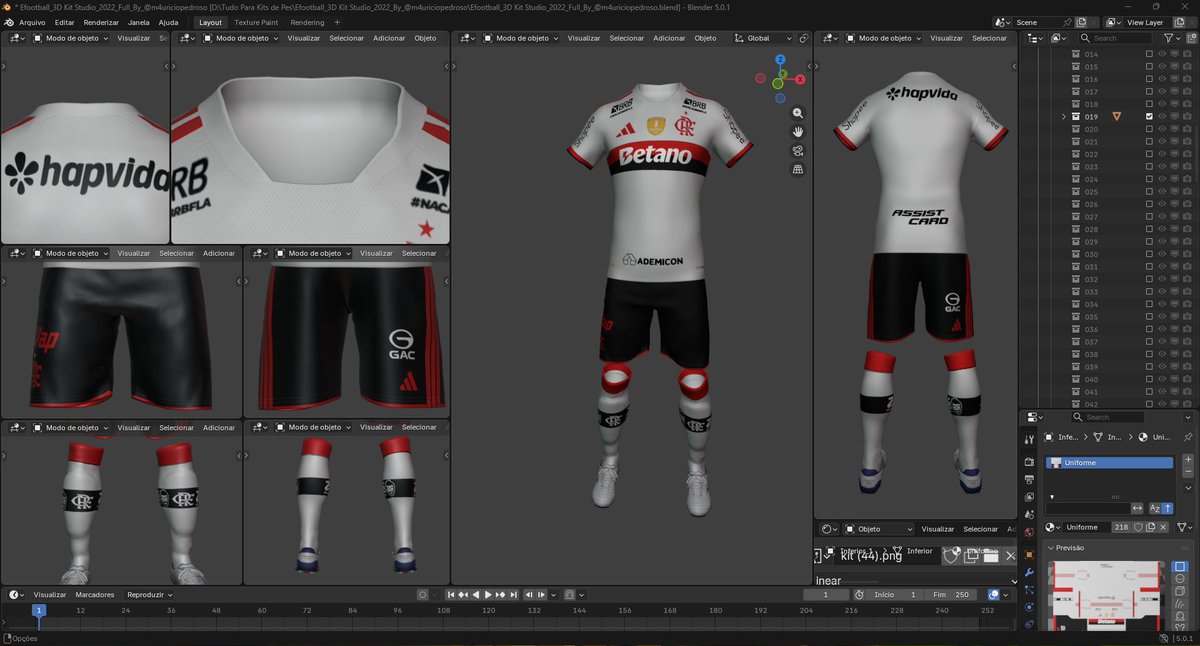
Task: Click the pin icon next to Scene name
Action: pyautogui.click(x=1067, y=22)
